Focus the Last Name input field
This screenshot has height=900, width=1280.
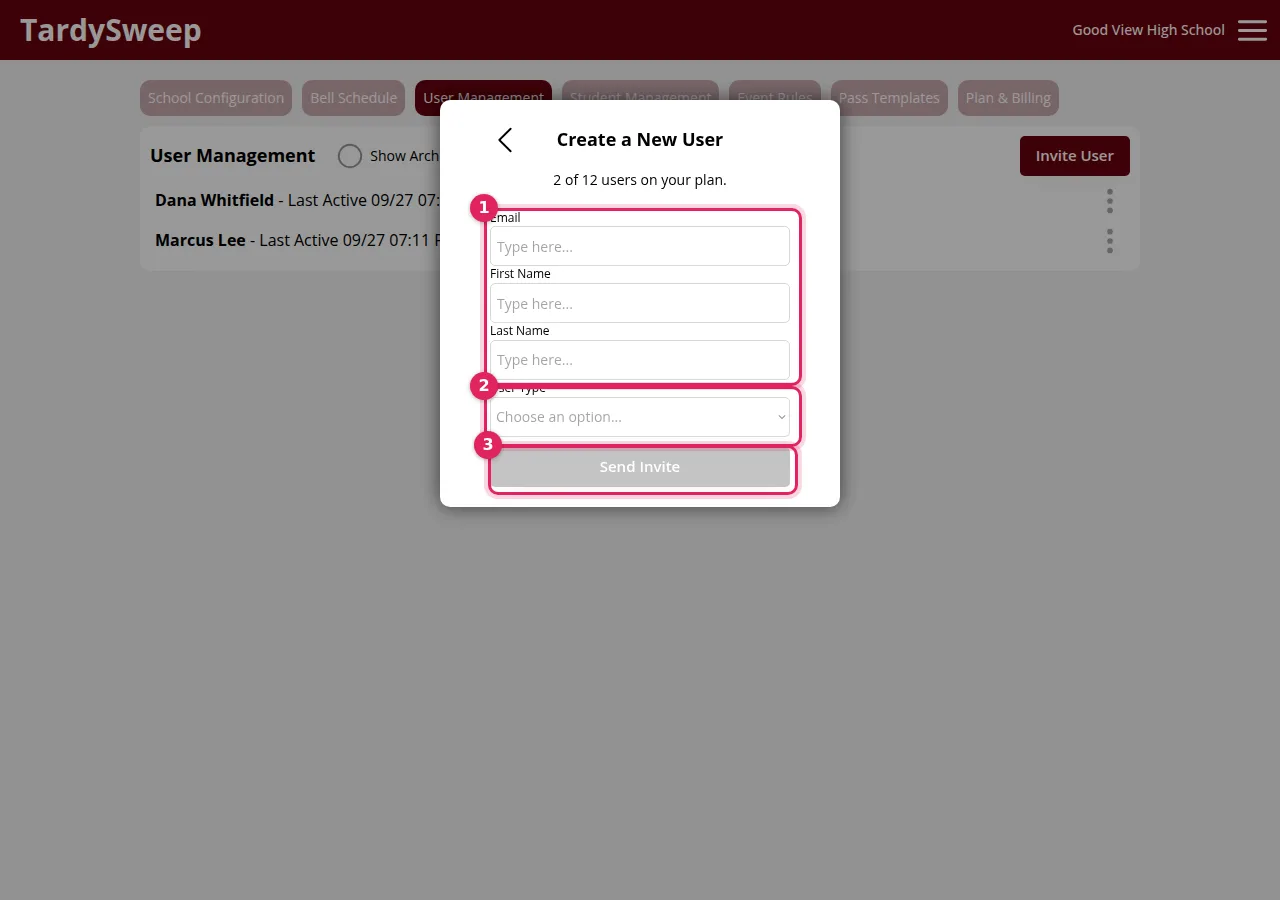(640, 360)
